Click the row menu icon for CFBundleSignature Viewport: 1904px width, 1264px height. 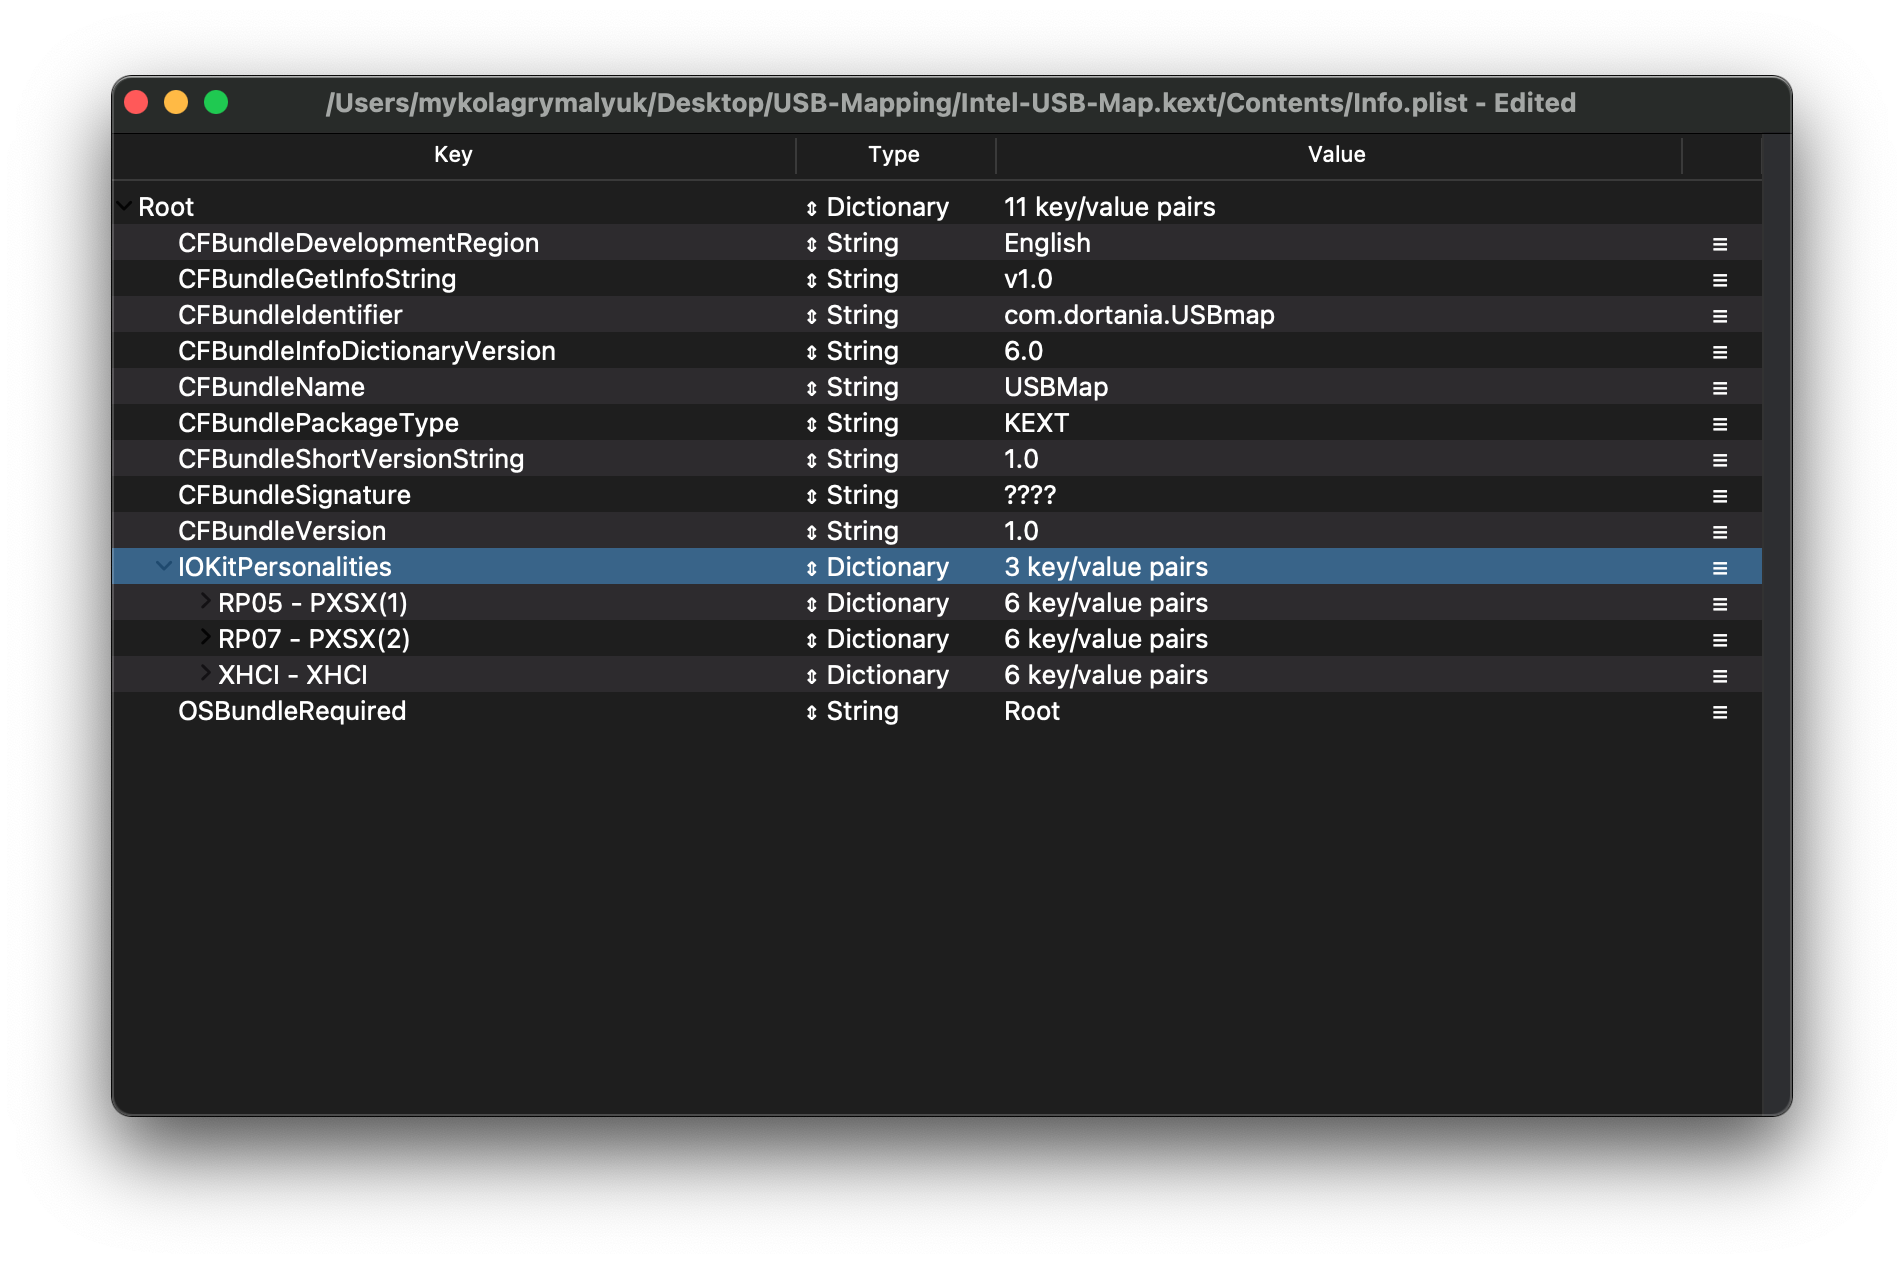tap(1719, 496)
